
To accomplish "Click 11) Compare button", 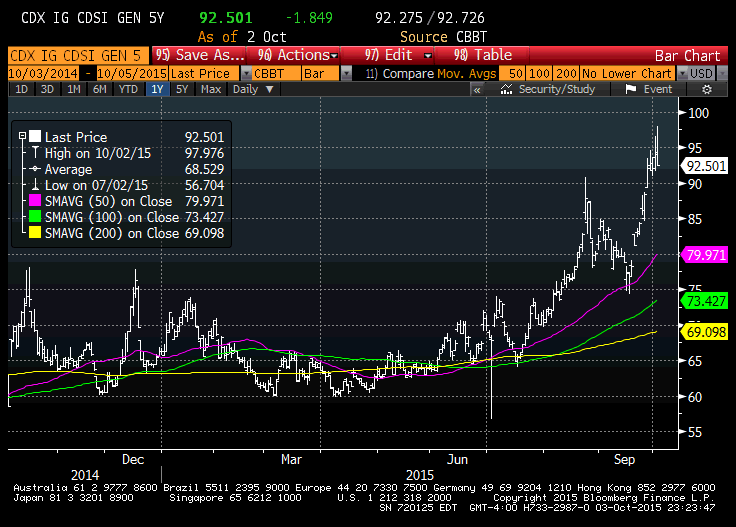I will point(400,74).
